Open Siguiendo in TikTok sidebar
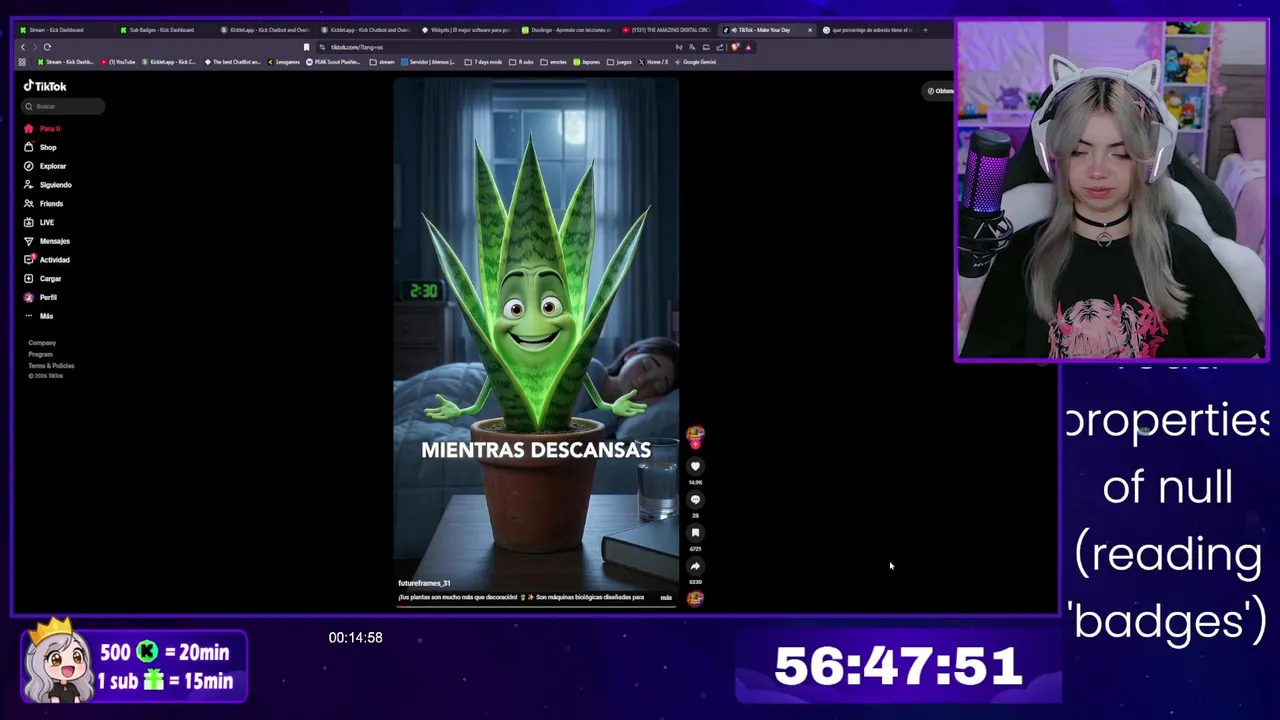Screen dimensions: 1280x720 coord(48,185)
